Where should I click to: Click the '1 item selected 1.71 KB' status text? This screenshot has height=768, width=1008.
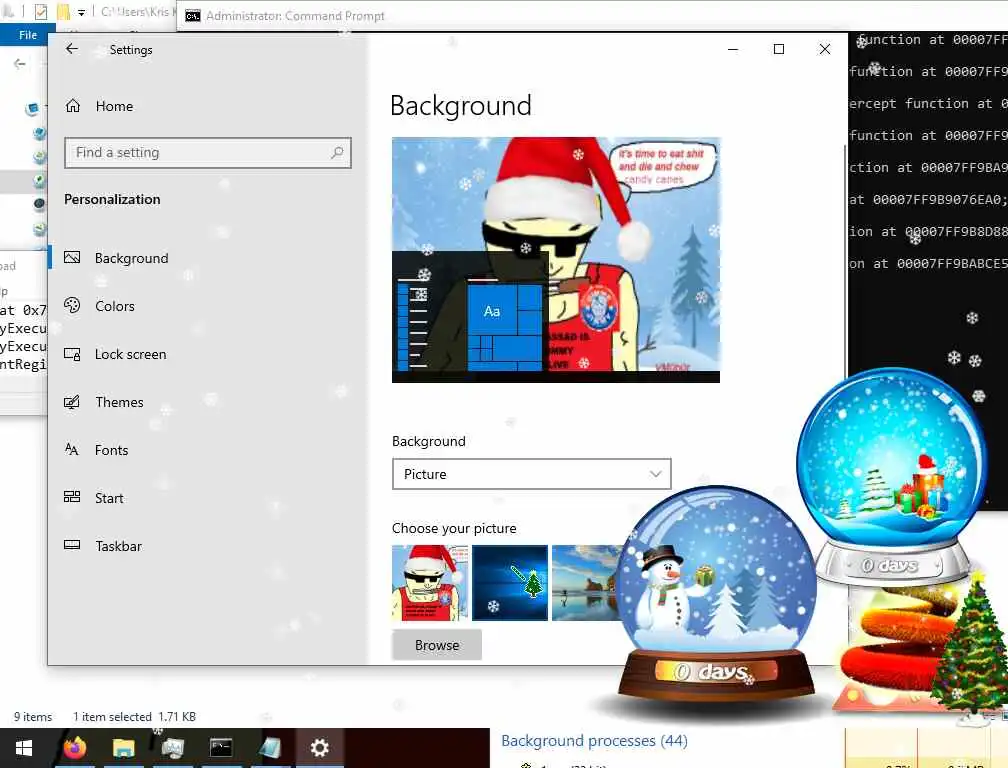134,717
